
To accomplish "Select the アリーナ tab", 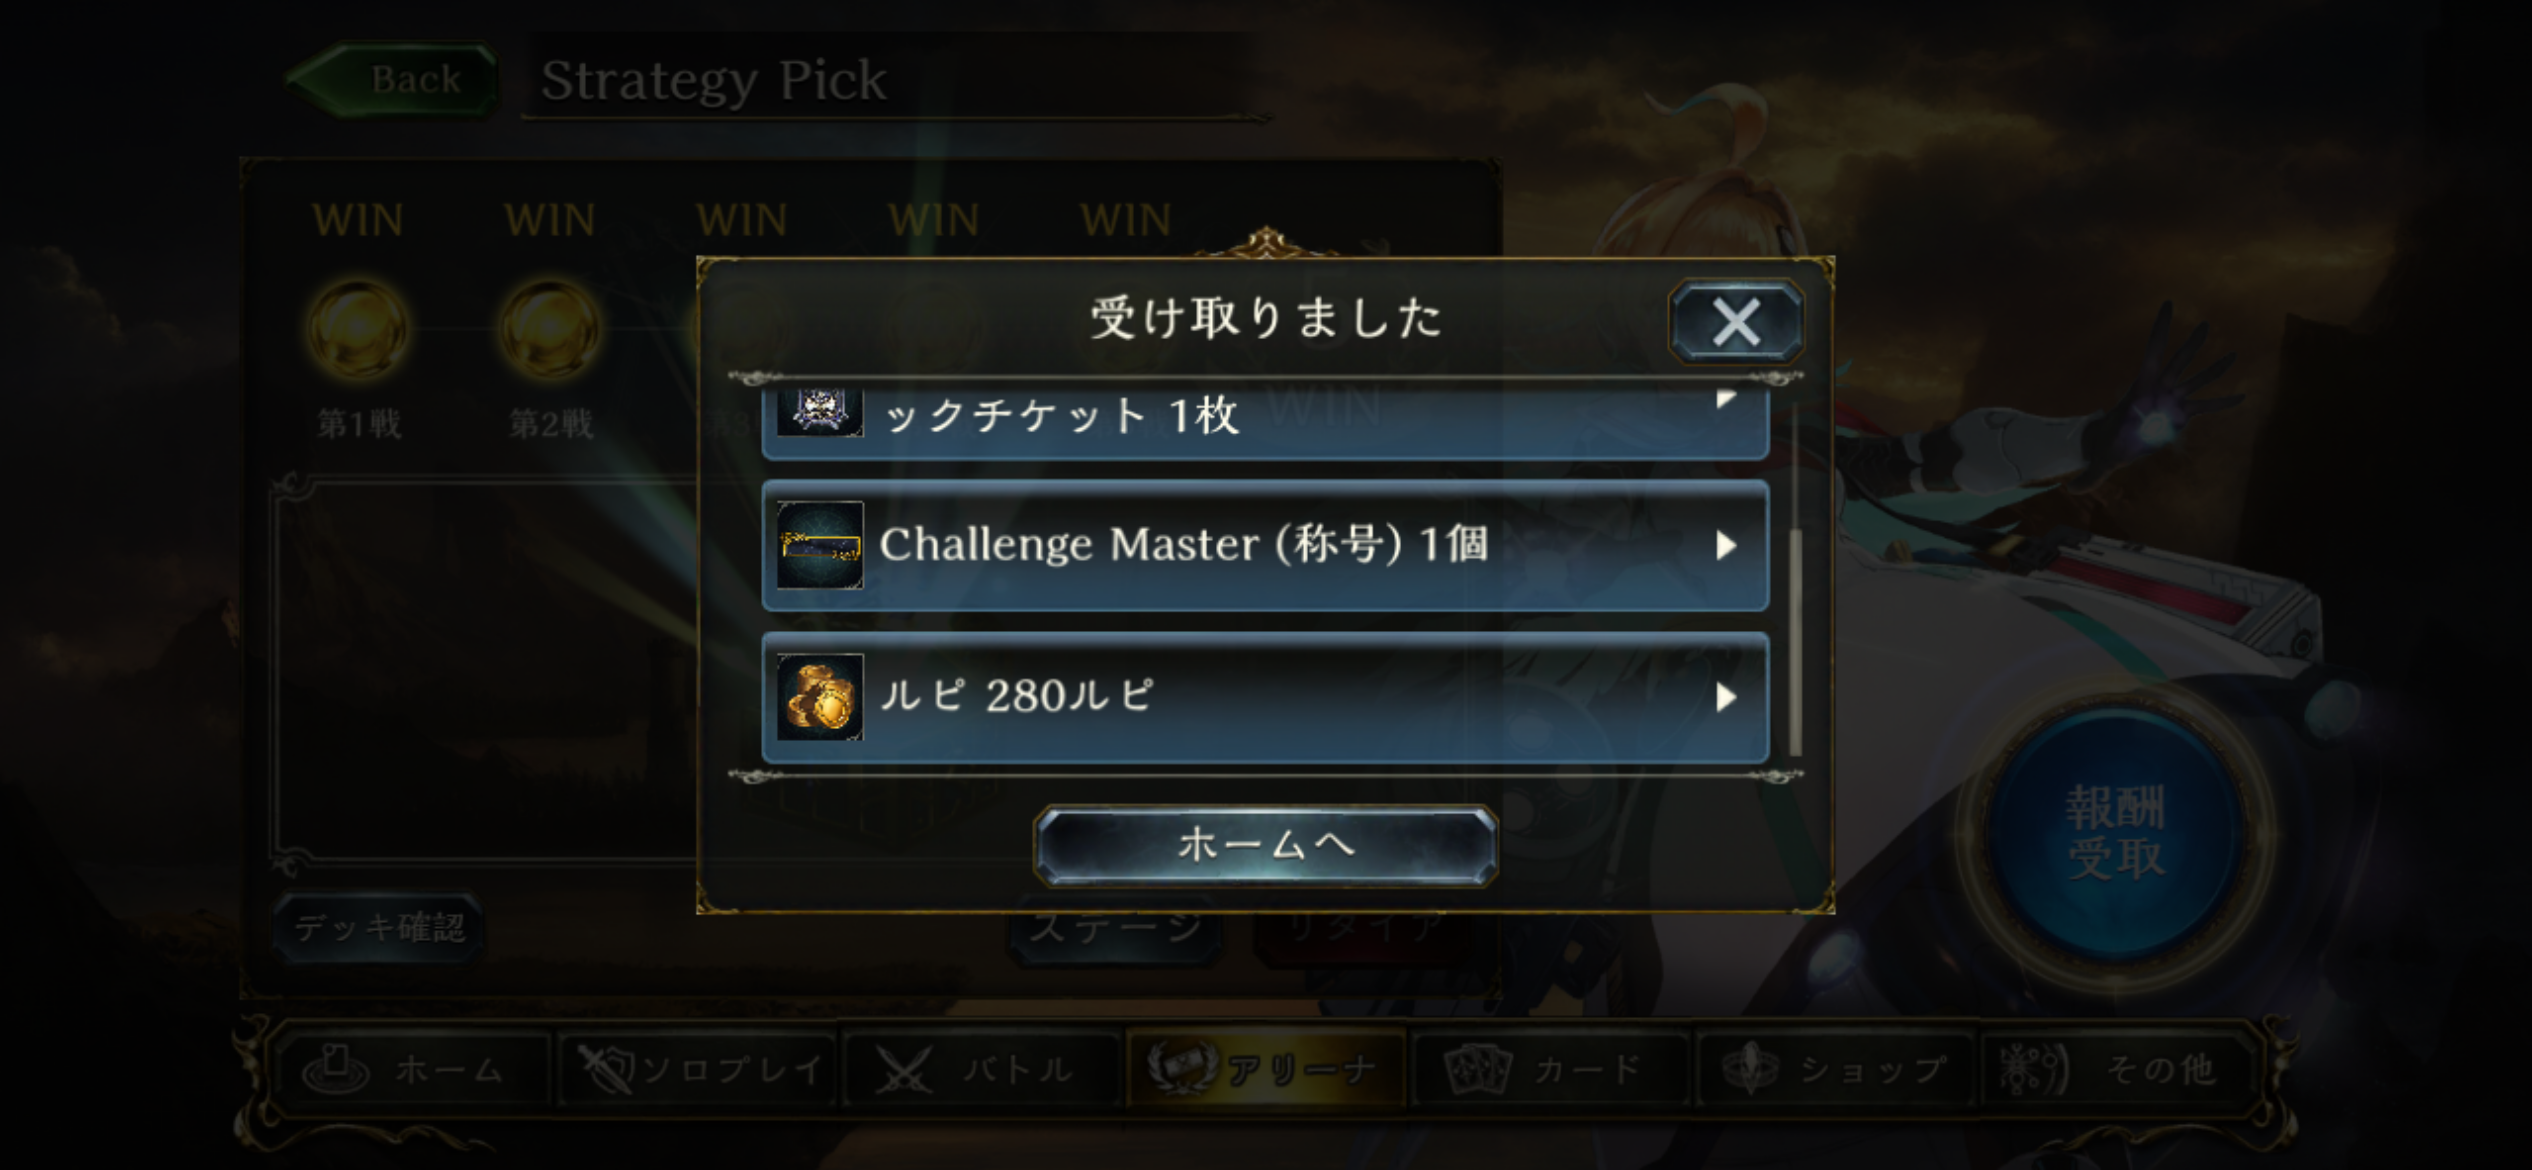I will 1266,1070.
